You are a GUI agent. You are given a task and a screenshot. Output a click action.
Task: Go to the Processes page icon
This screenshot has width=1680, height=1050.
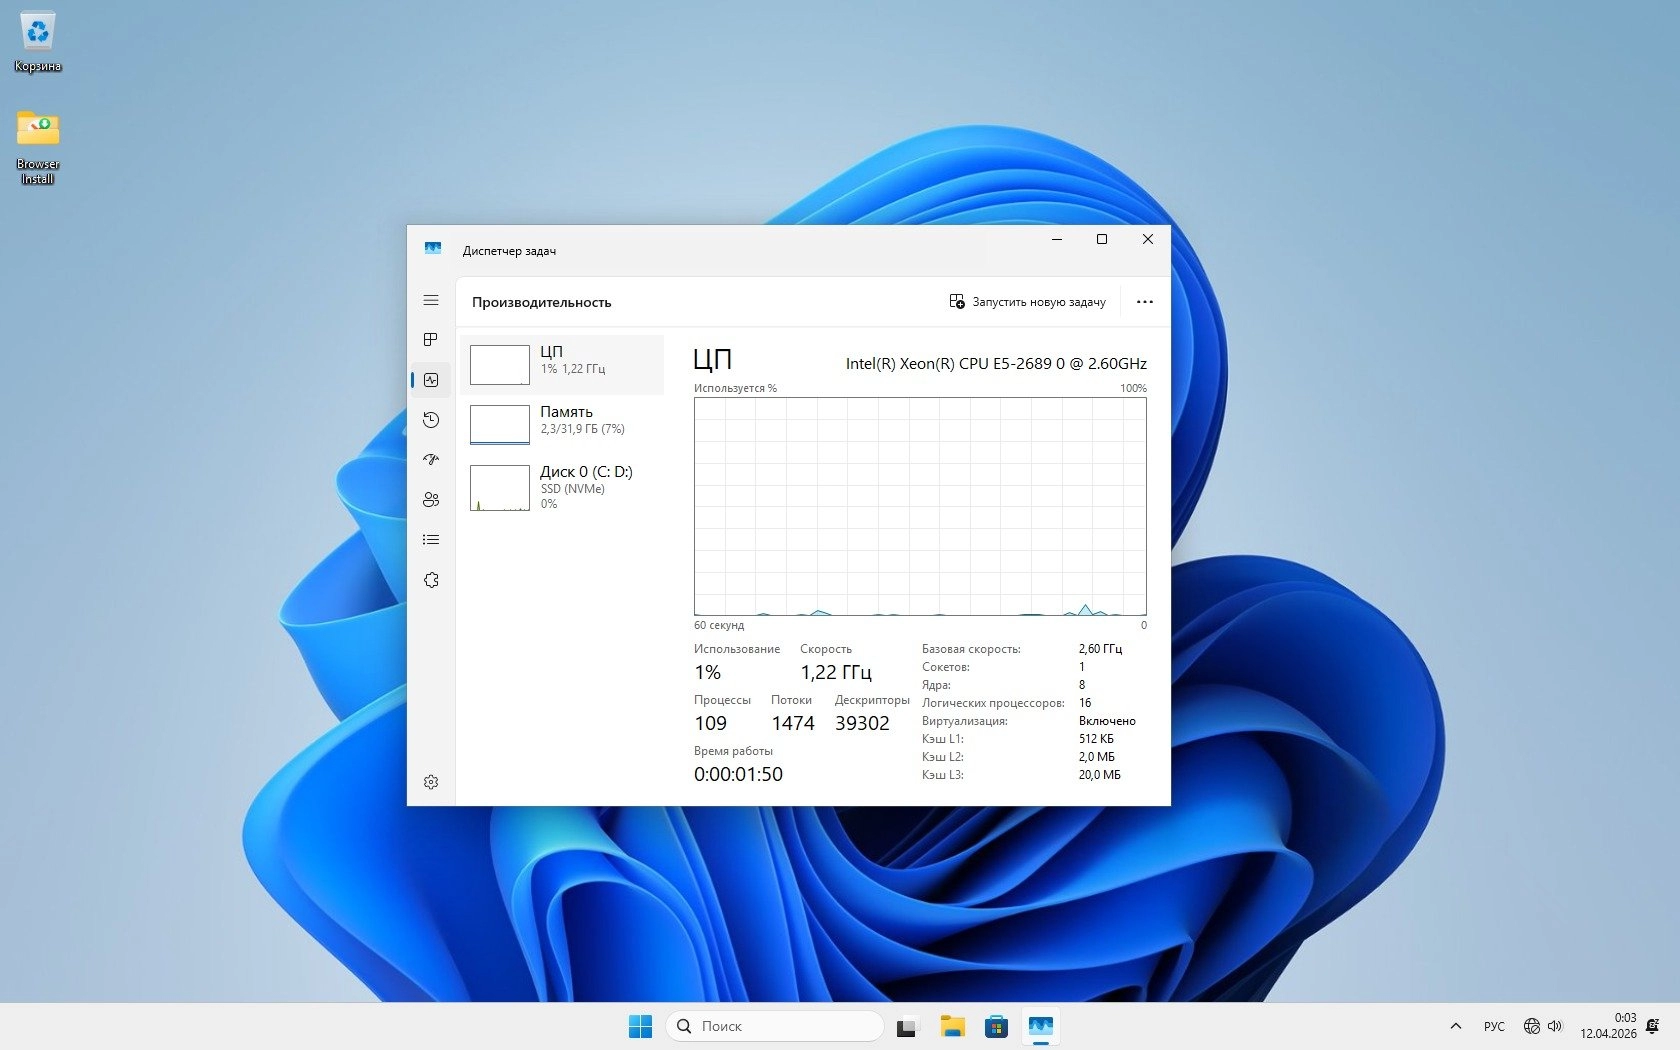(x=431, y=340)
